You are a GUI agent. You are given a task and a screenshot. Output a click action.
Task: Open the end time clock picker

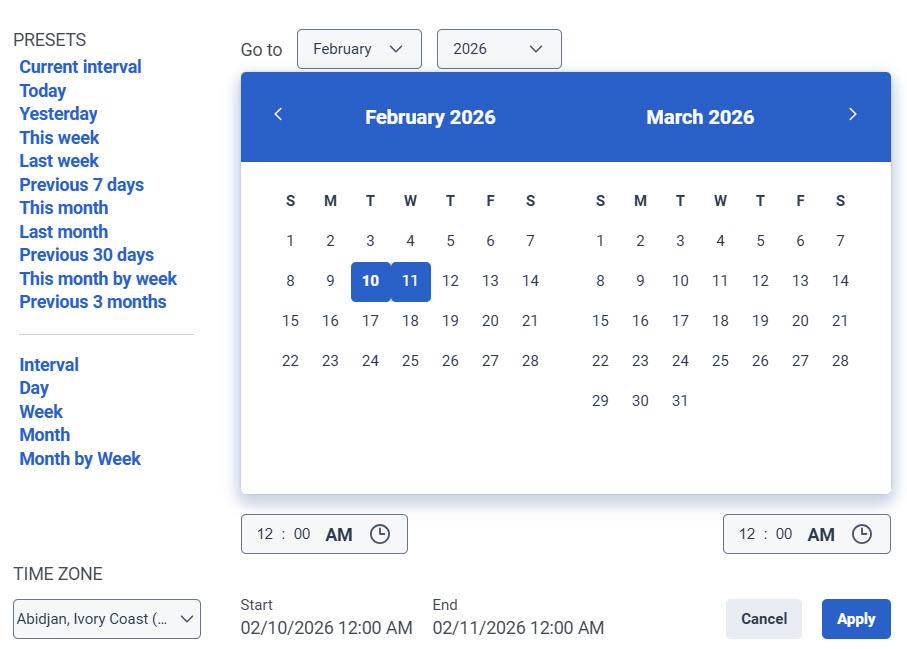click(x=862, y=534)
